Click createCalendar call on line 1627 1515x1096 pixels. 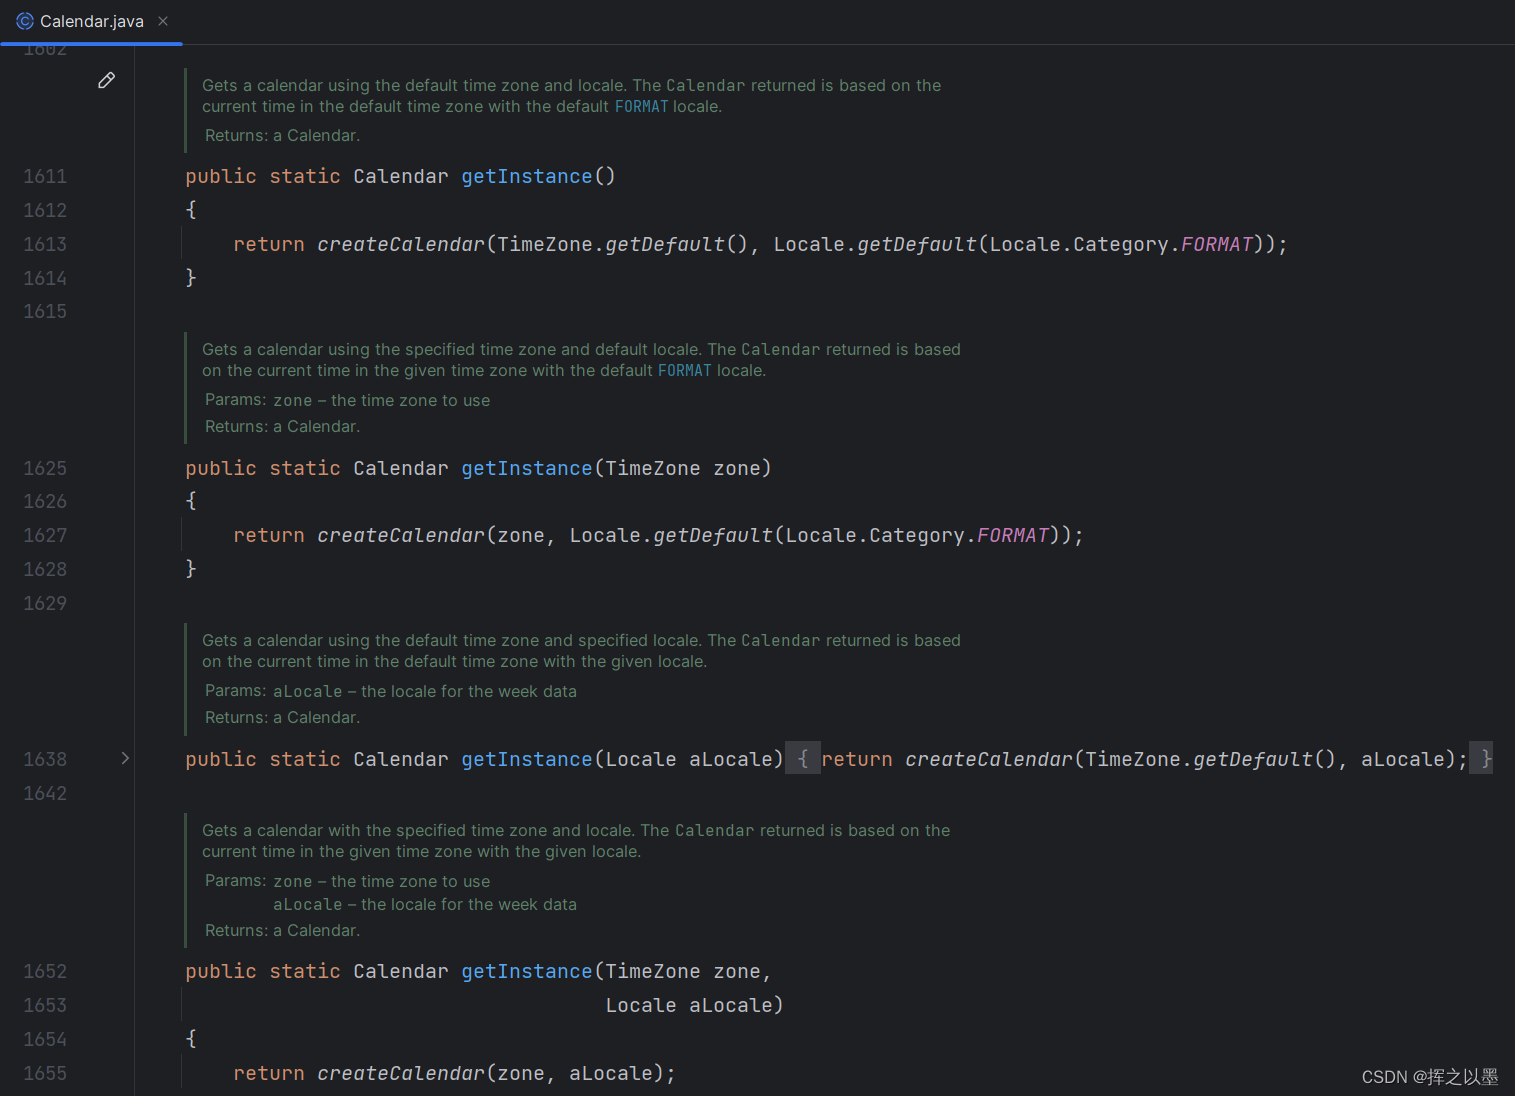tap(401, 536)
